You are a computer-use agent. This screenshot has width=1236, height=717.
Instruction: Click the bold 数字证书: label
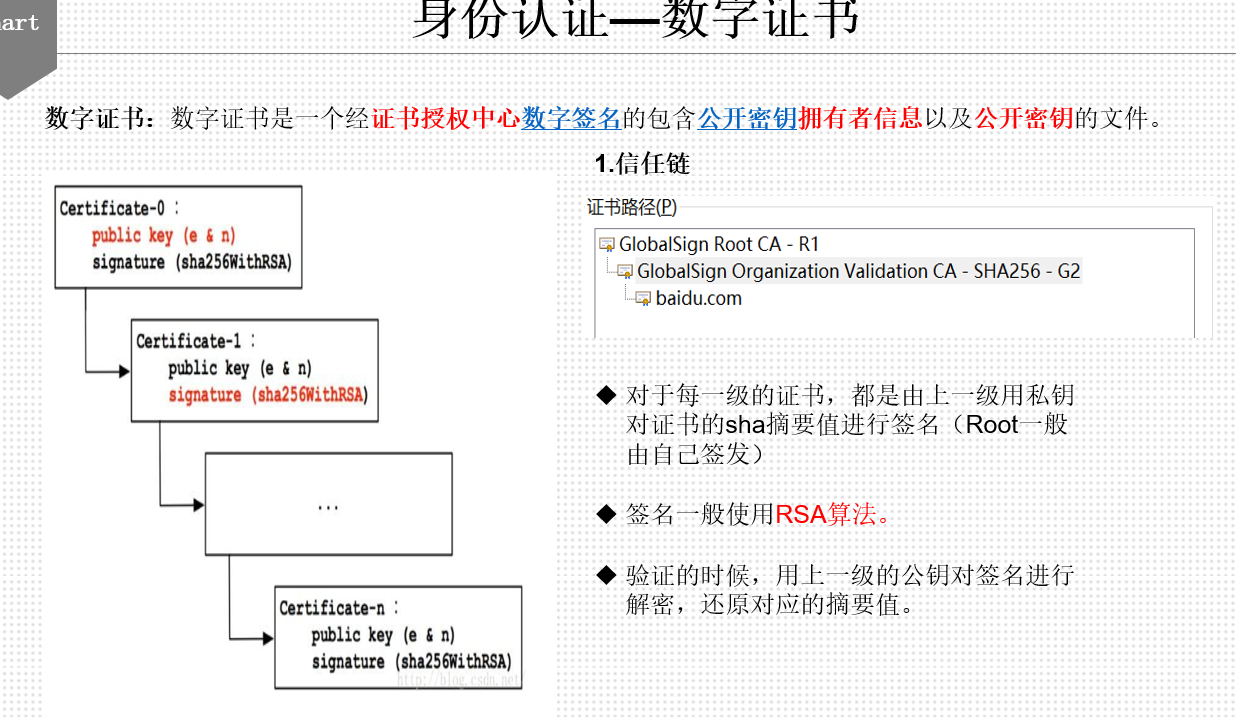pos(102,119)
